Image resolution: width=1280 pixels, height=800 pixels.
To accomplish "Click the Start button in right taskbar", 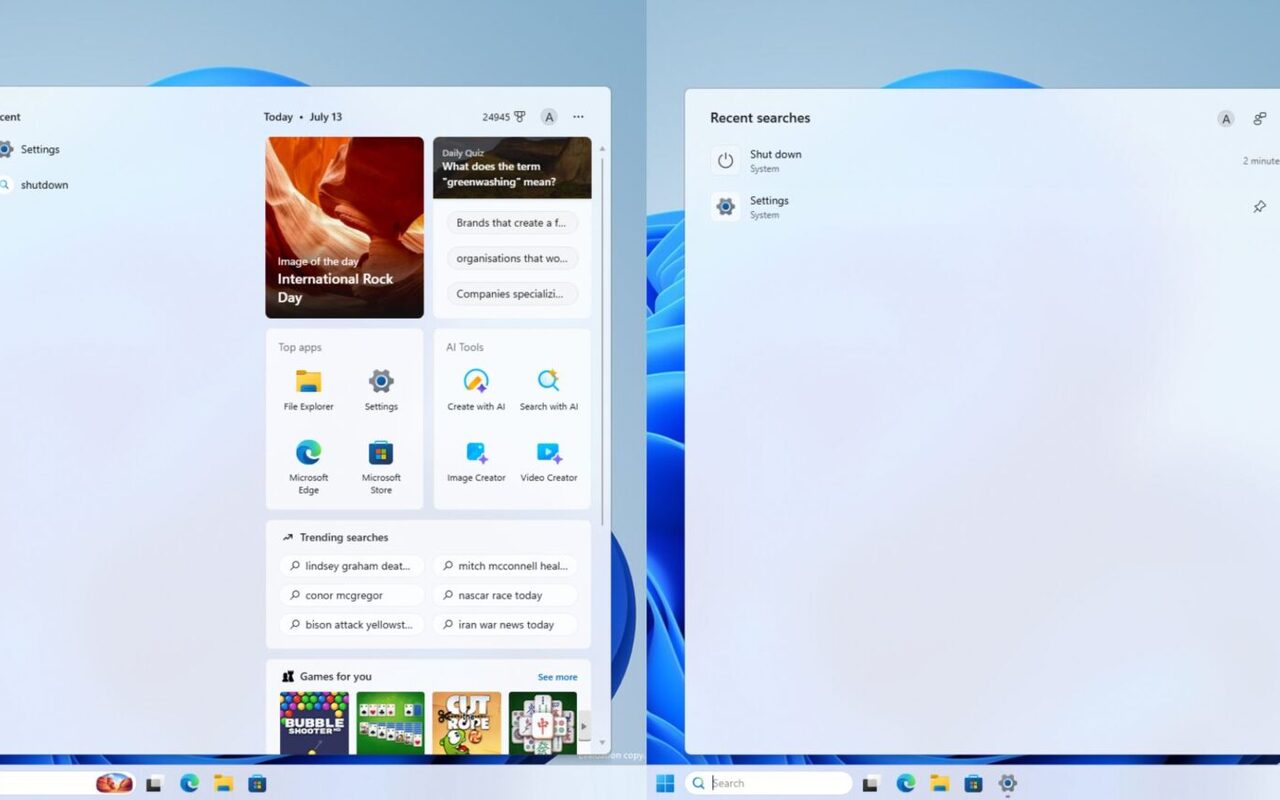I will [x=665, y=783].
